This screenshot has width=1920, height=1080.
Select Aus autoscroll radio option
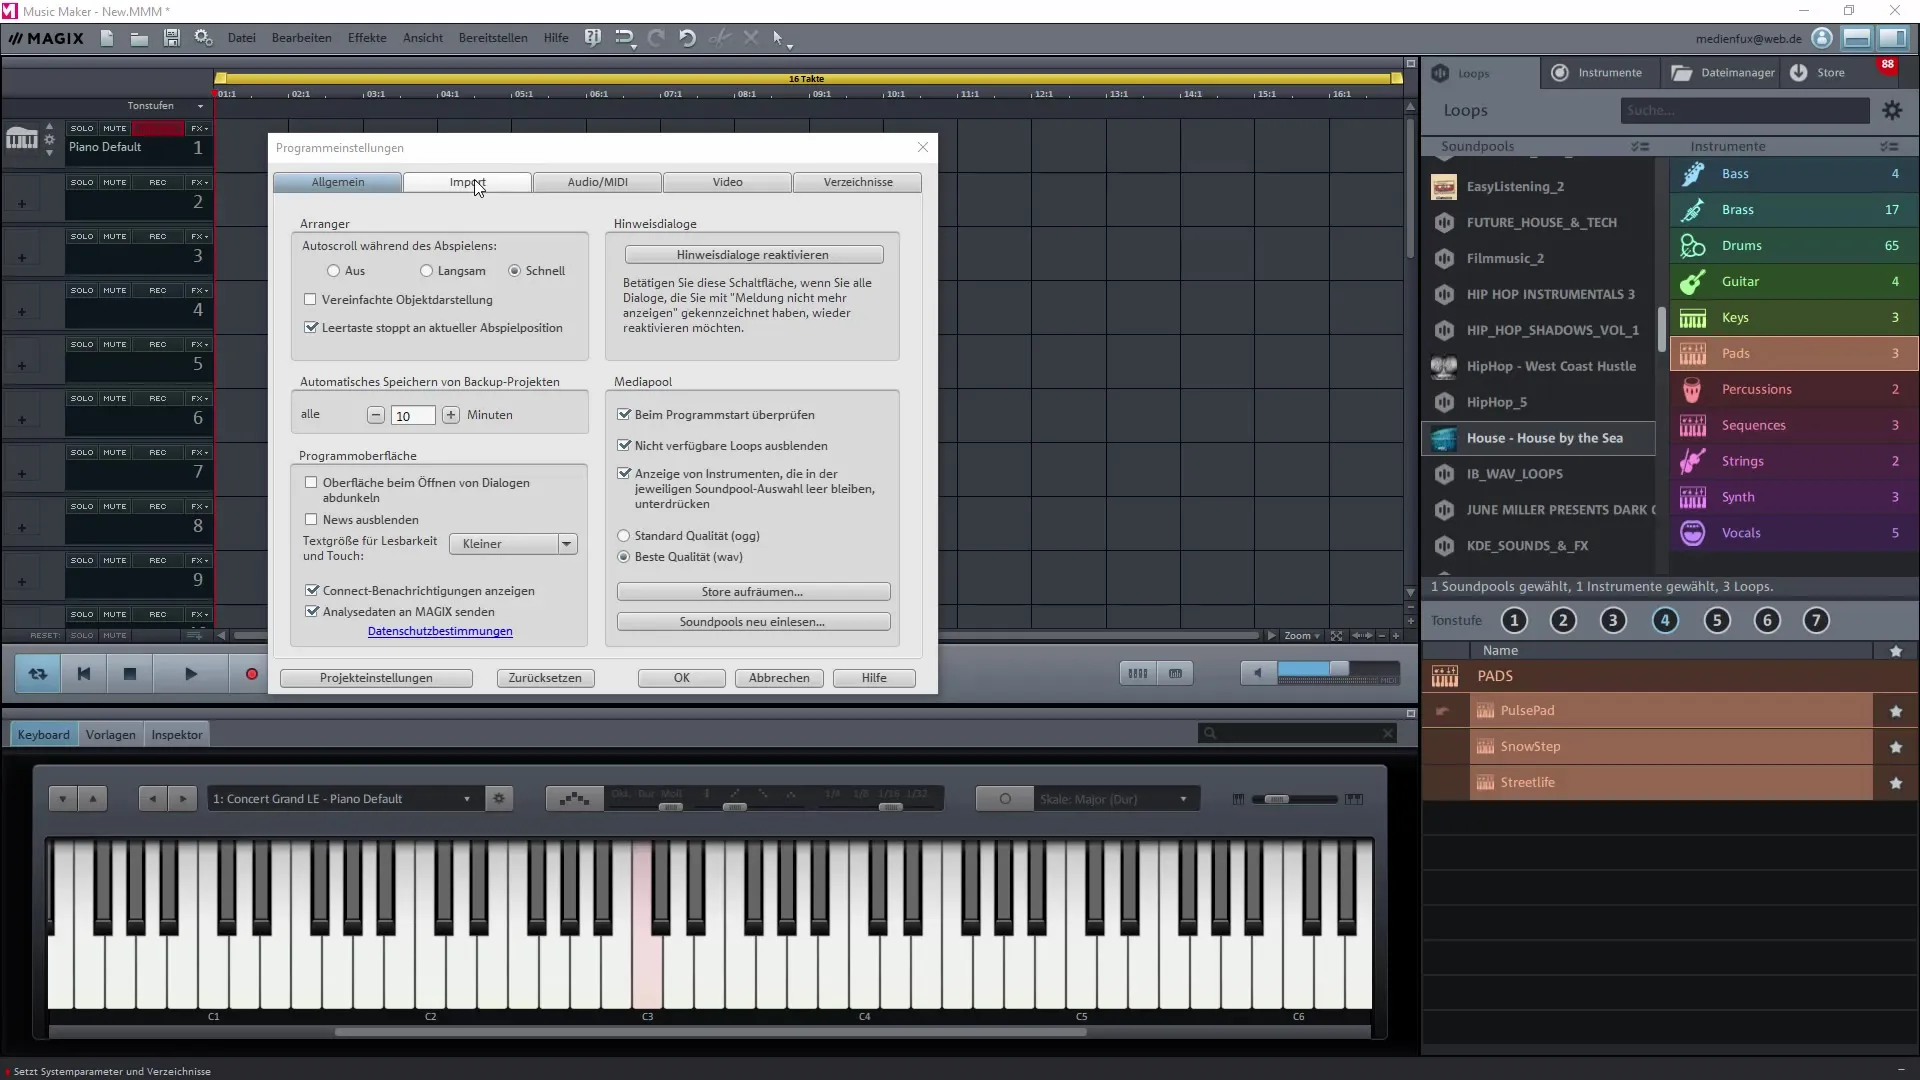click(333, 271)
